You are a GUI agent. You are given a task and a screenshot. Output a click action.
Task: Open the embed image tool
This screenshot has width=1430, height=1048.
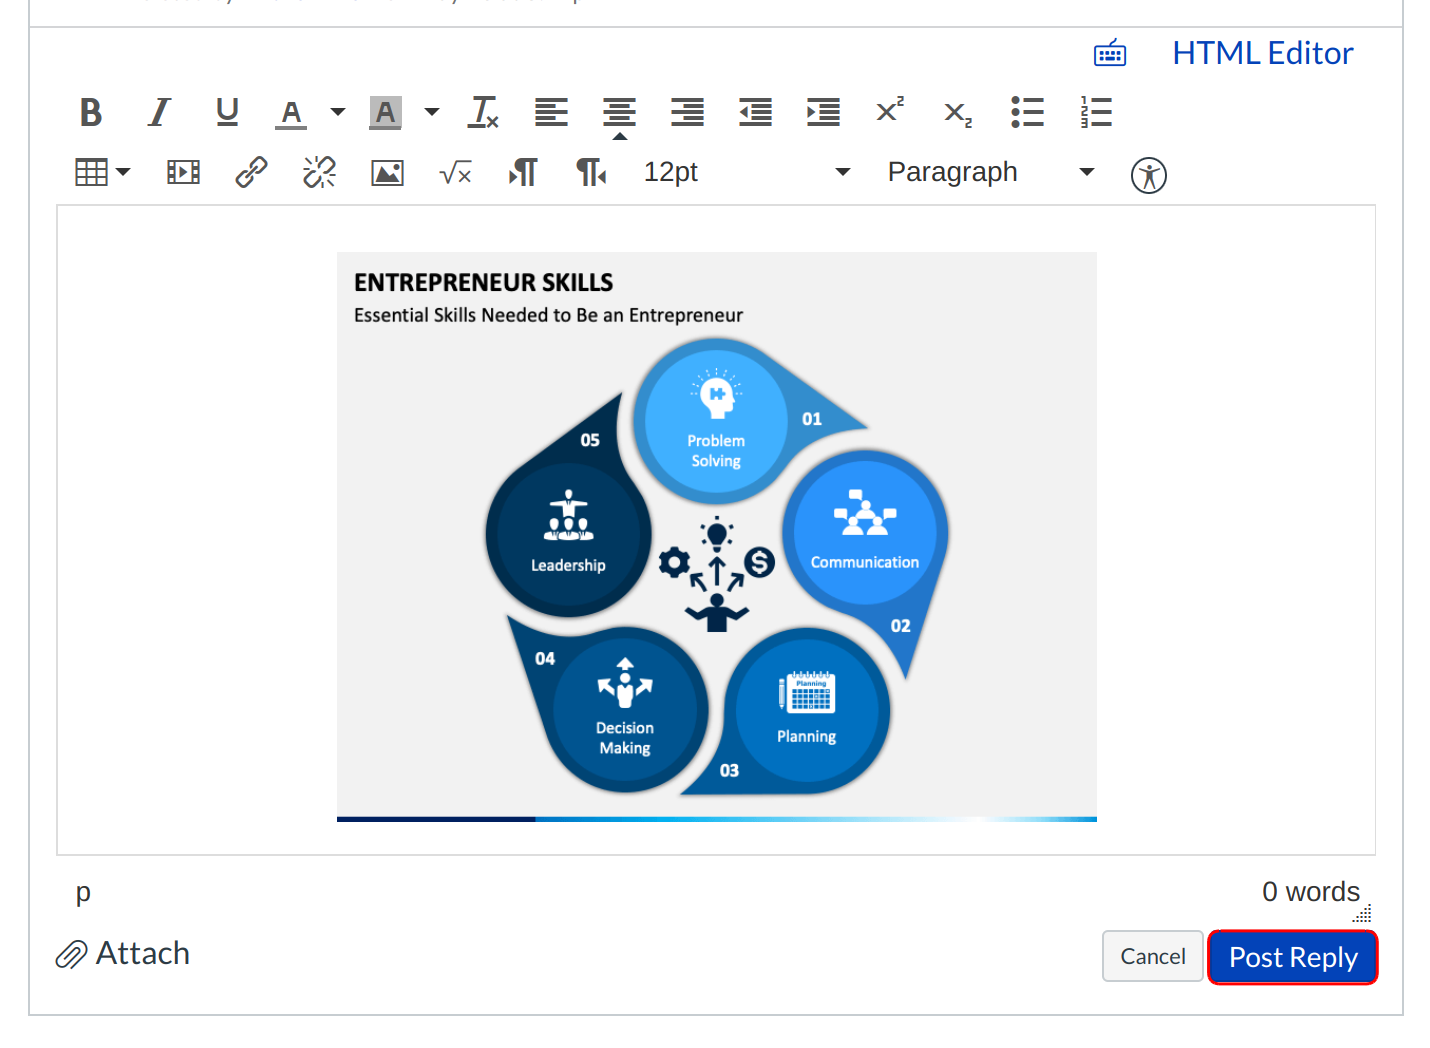pyautogui.click(x=387, y=173)
